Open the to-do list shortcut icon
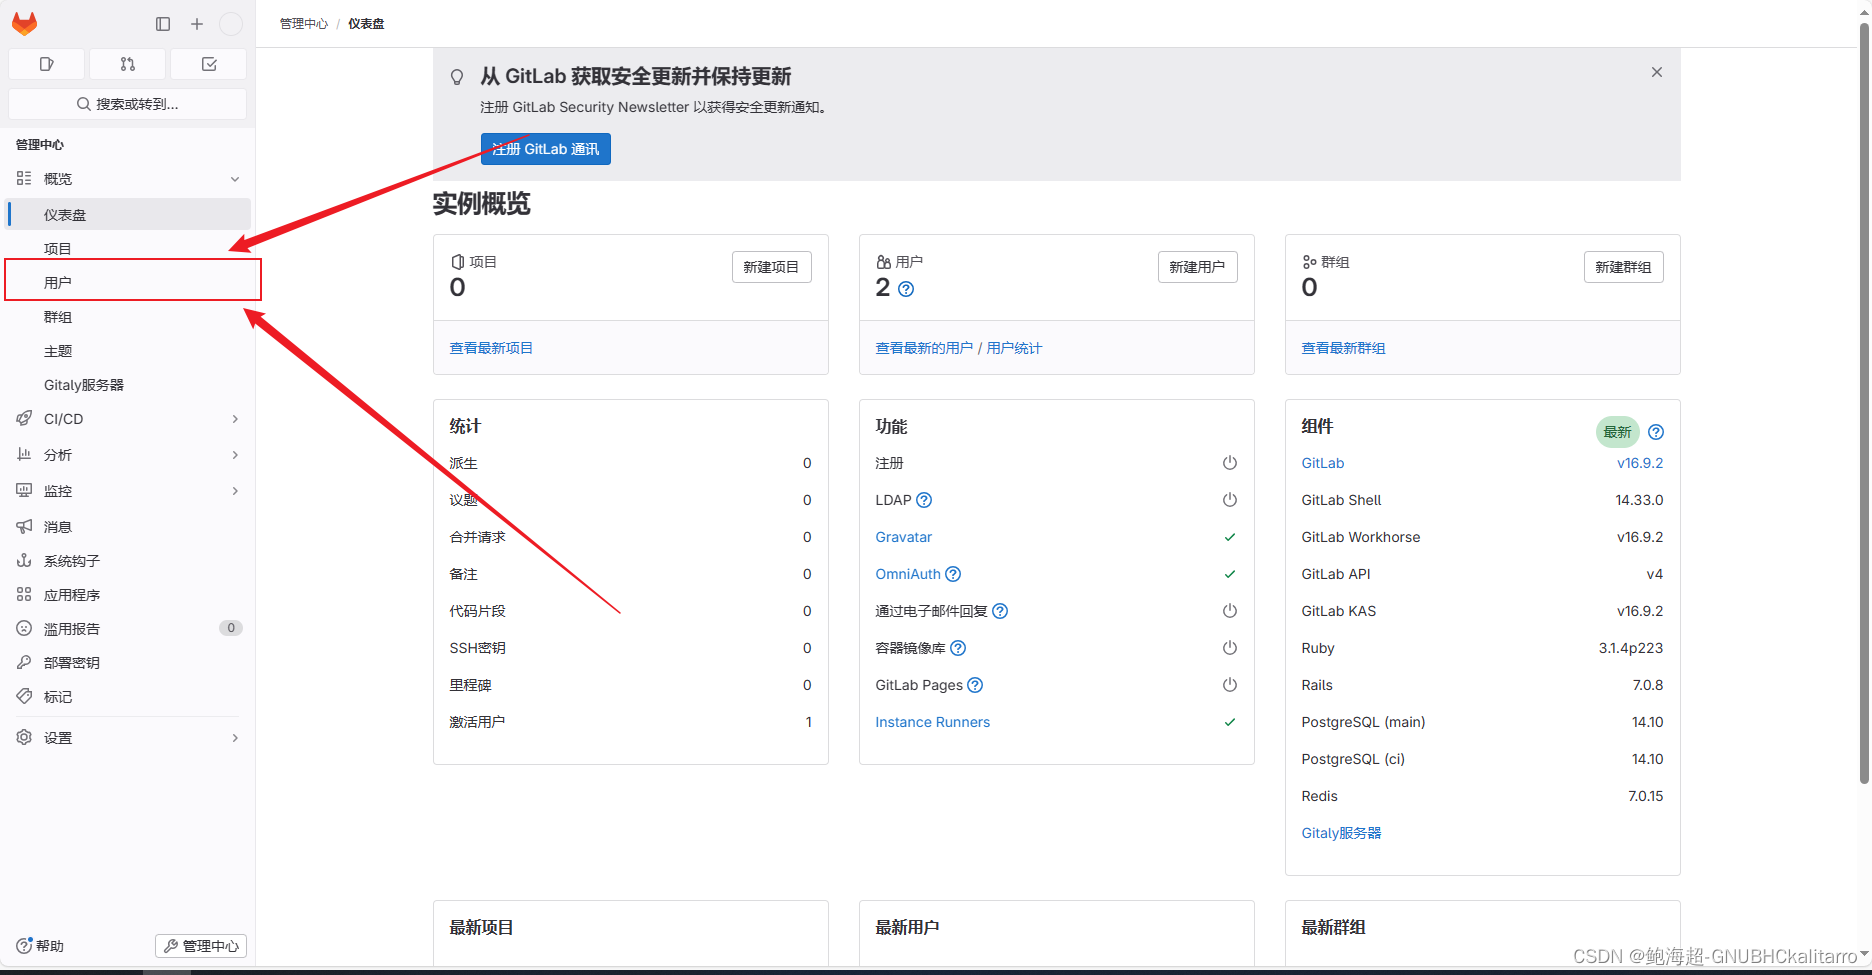 point(209,64)
